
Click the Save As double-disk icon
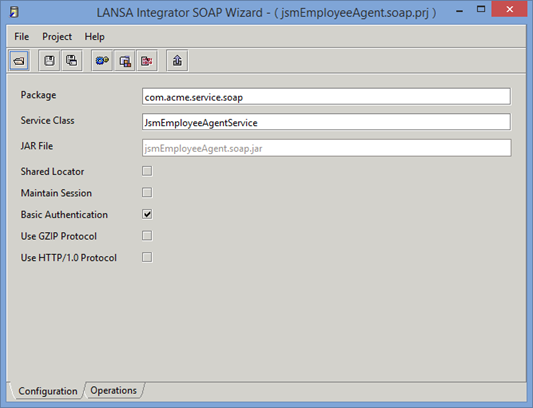(72, 61)
